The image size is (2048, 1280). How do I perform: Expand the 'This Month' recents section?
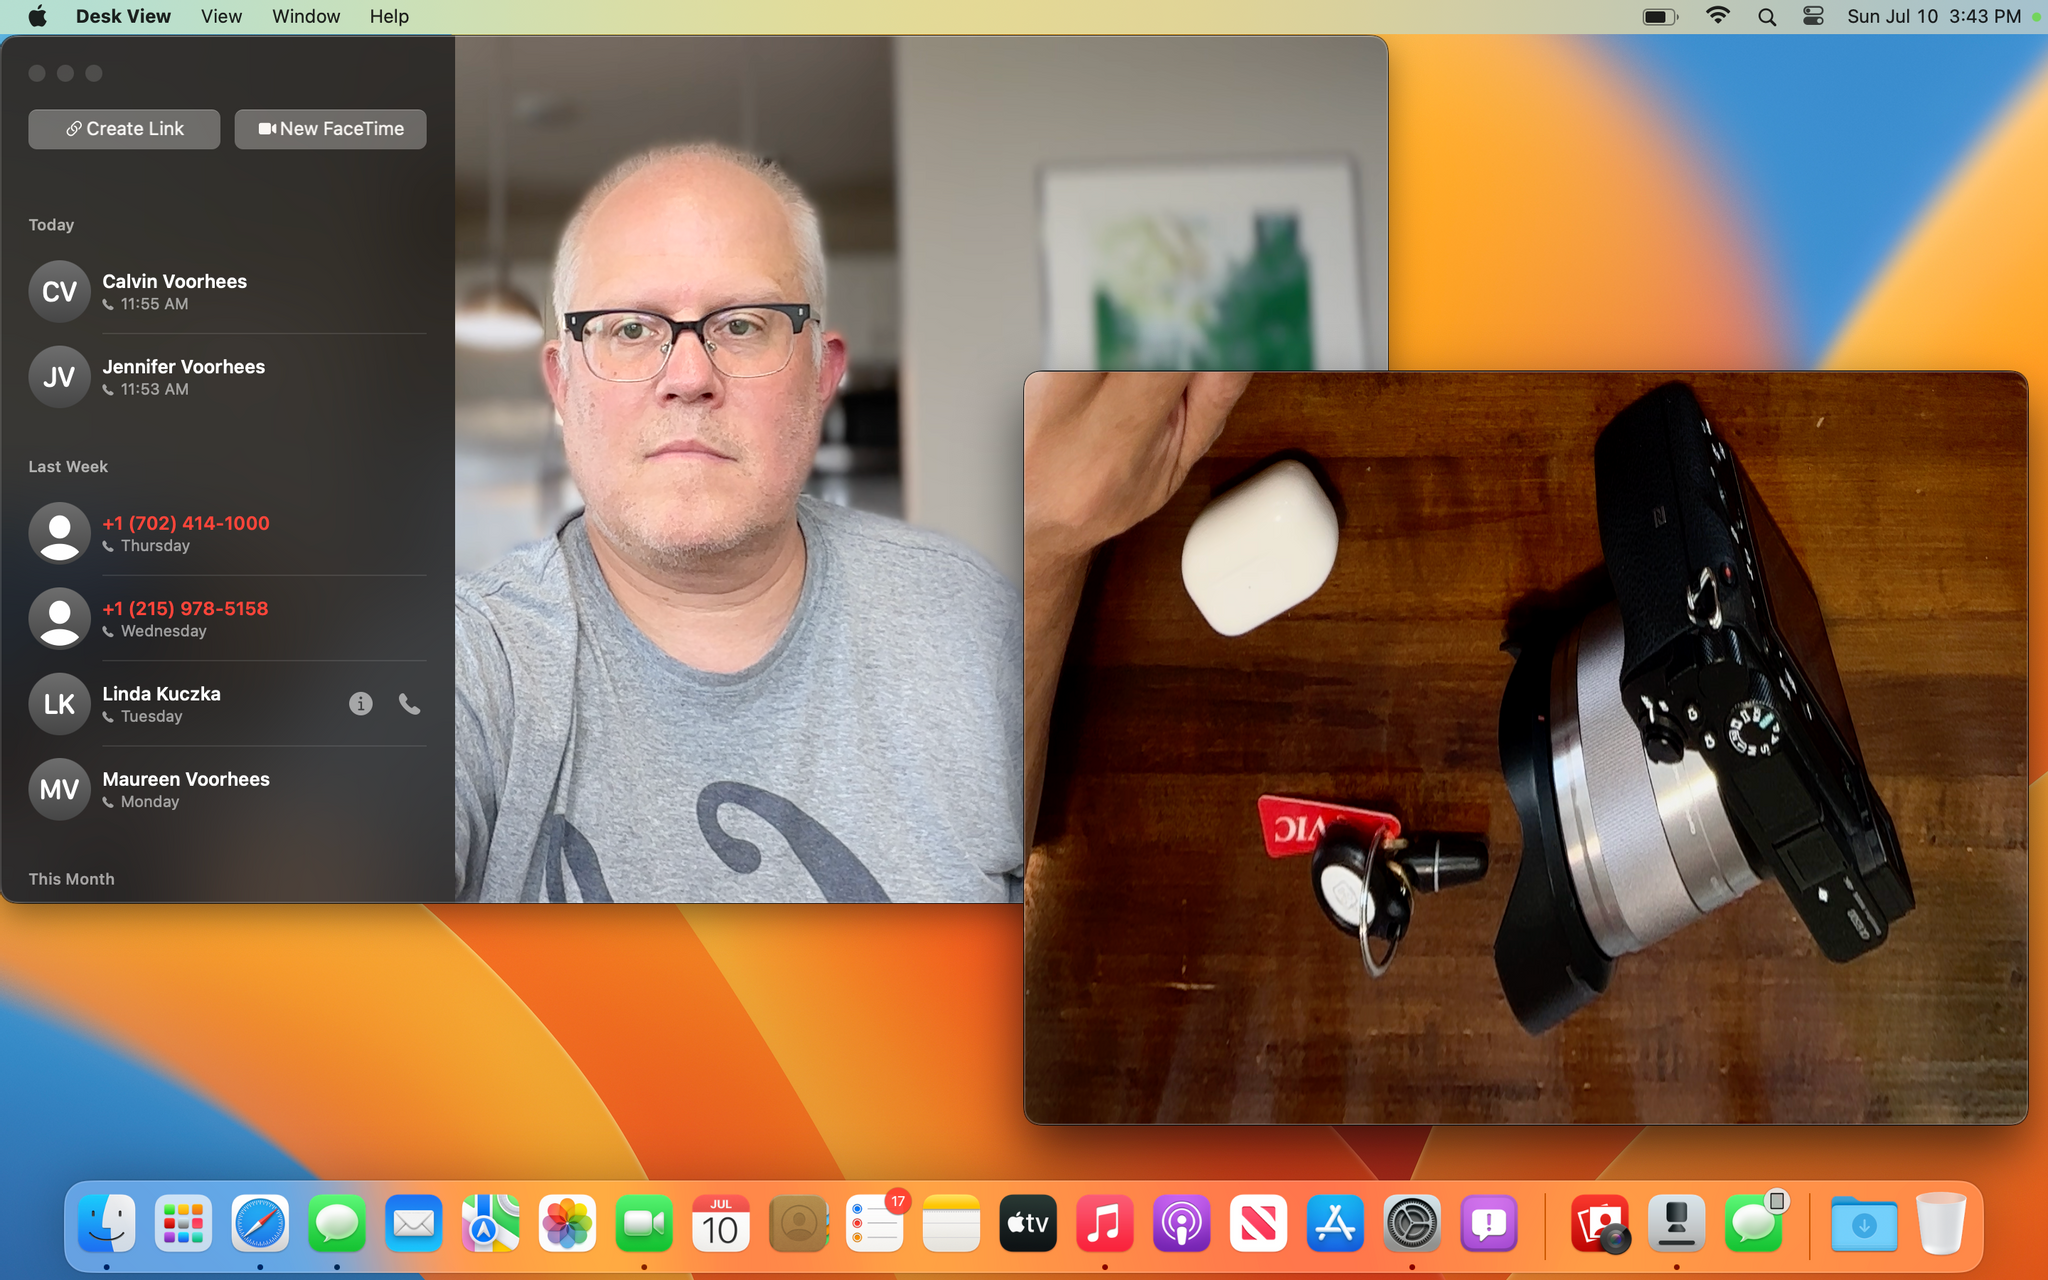point(71,877)
